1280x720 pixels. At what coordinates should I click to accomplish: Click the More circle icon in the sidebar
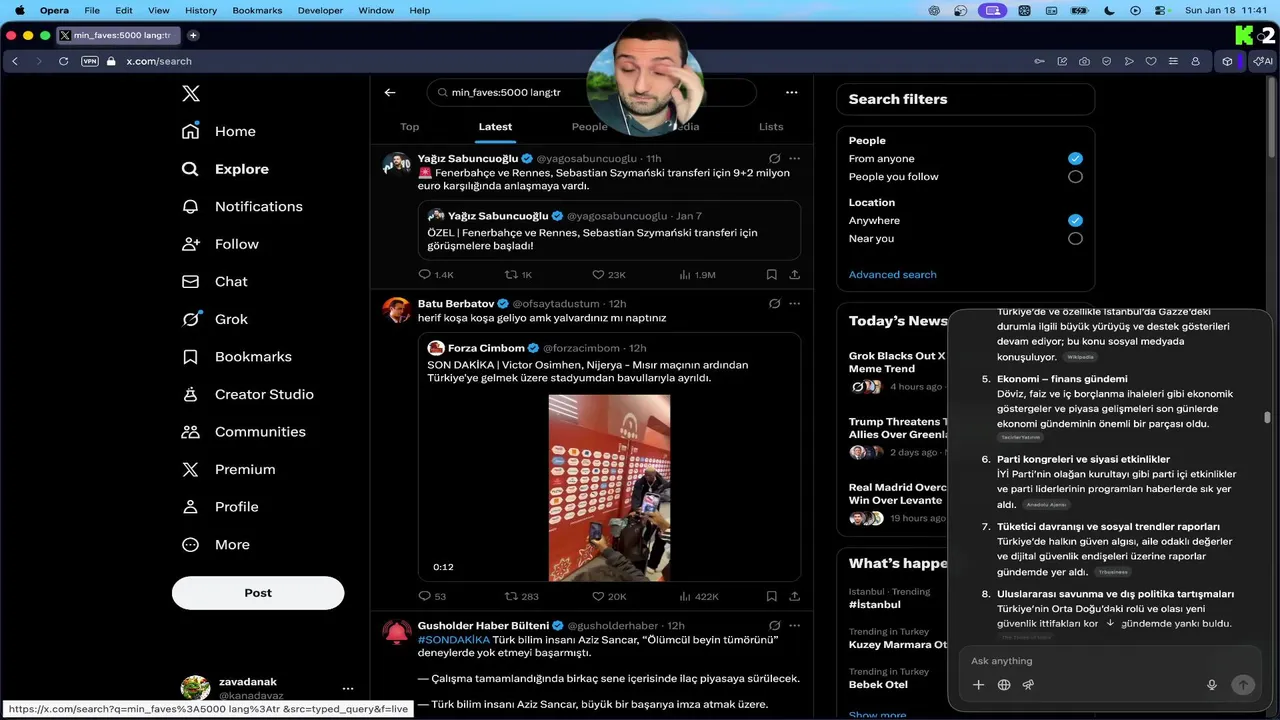pyautogui.click(x=190, y=545)
